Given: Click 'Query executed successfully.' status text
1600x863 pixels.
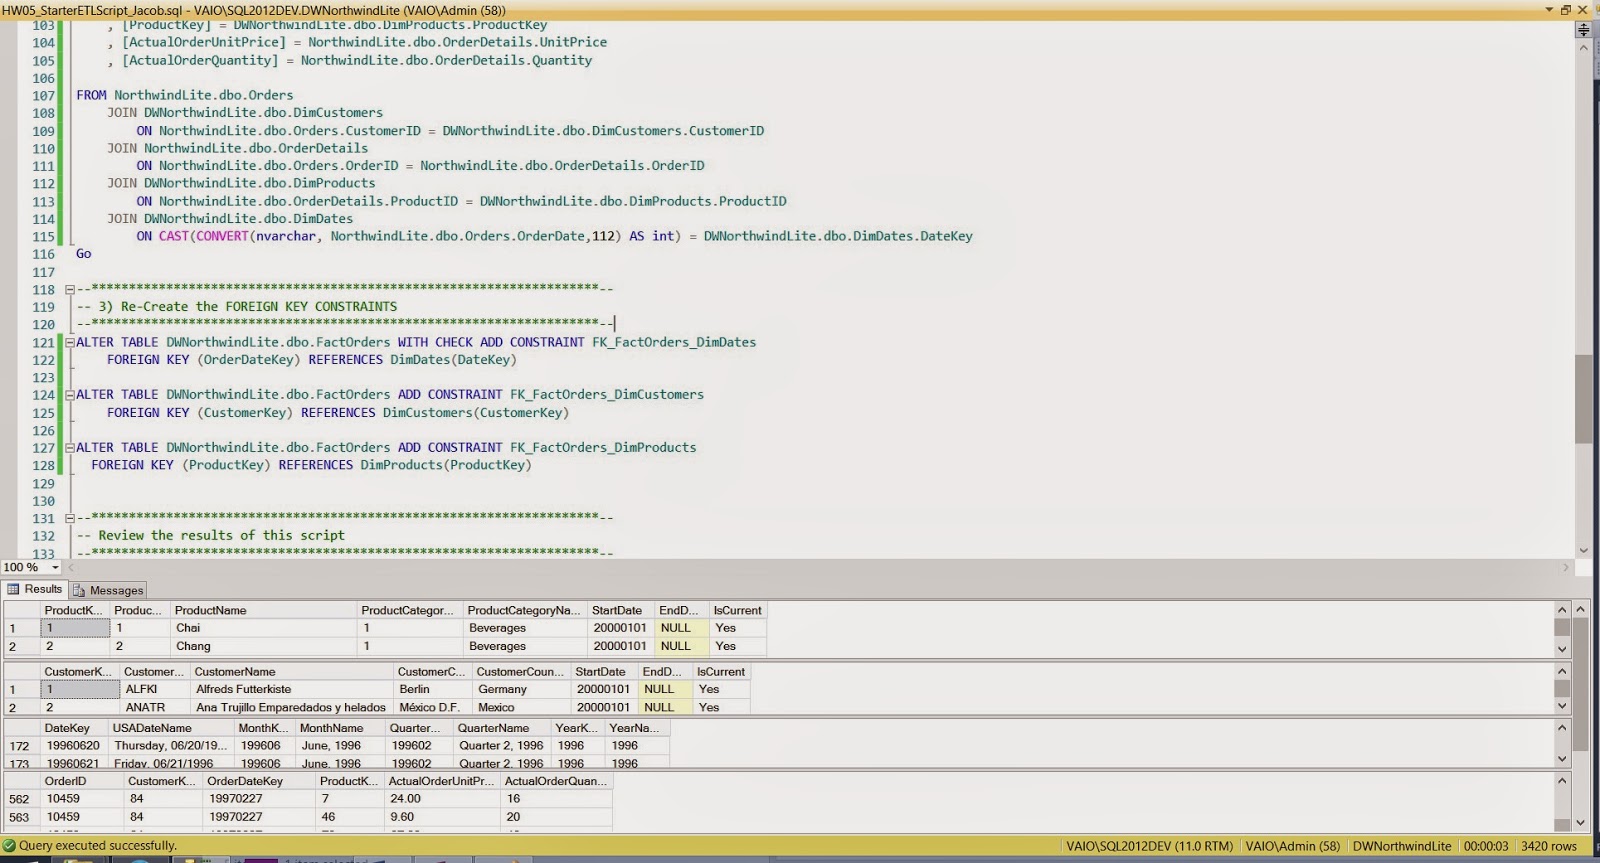Looking at the screenshot, I should (98, 846).
